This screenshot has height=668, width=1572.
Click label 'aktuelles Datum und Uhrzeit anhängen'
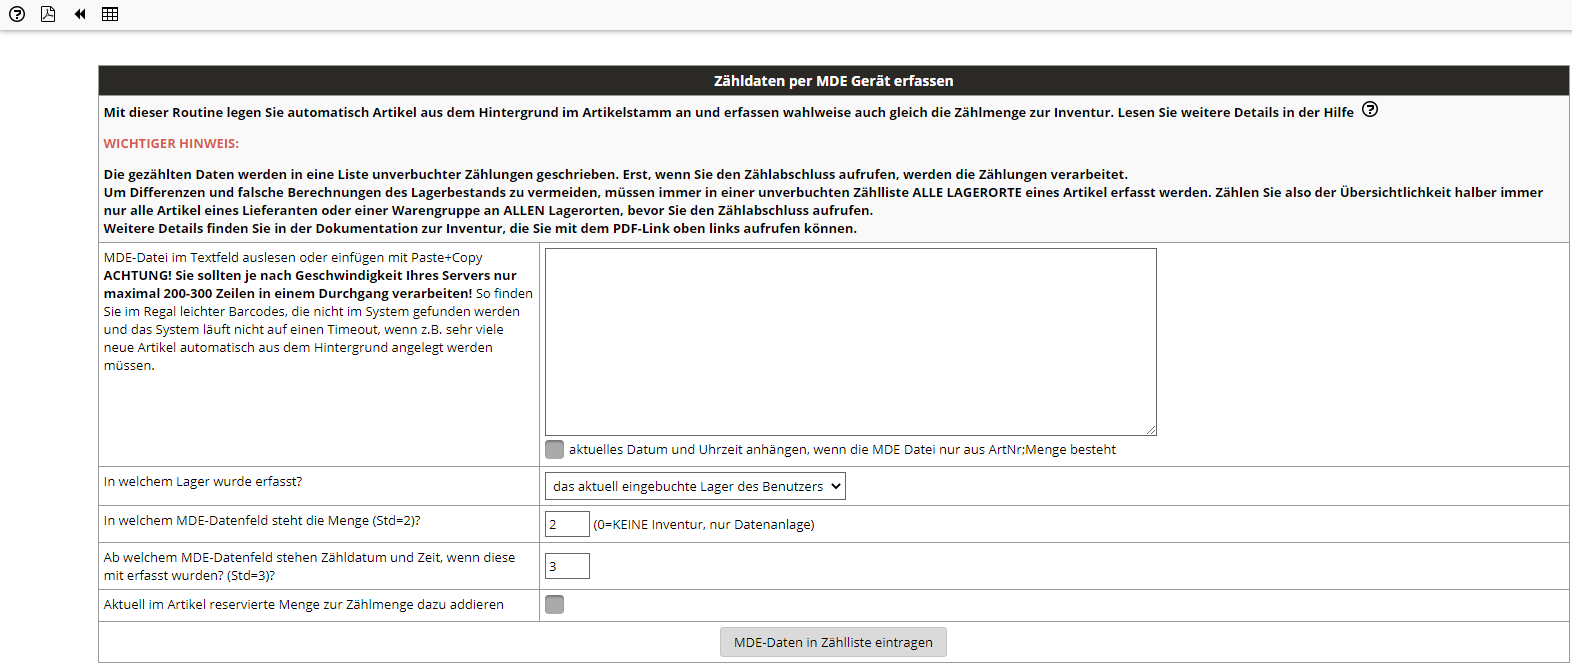click(841, 450)
